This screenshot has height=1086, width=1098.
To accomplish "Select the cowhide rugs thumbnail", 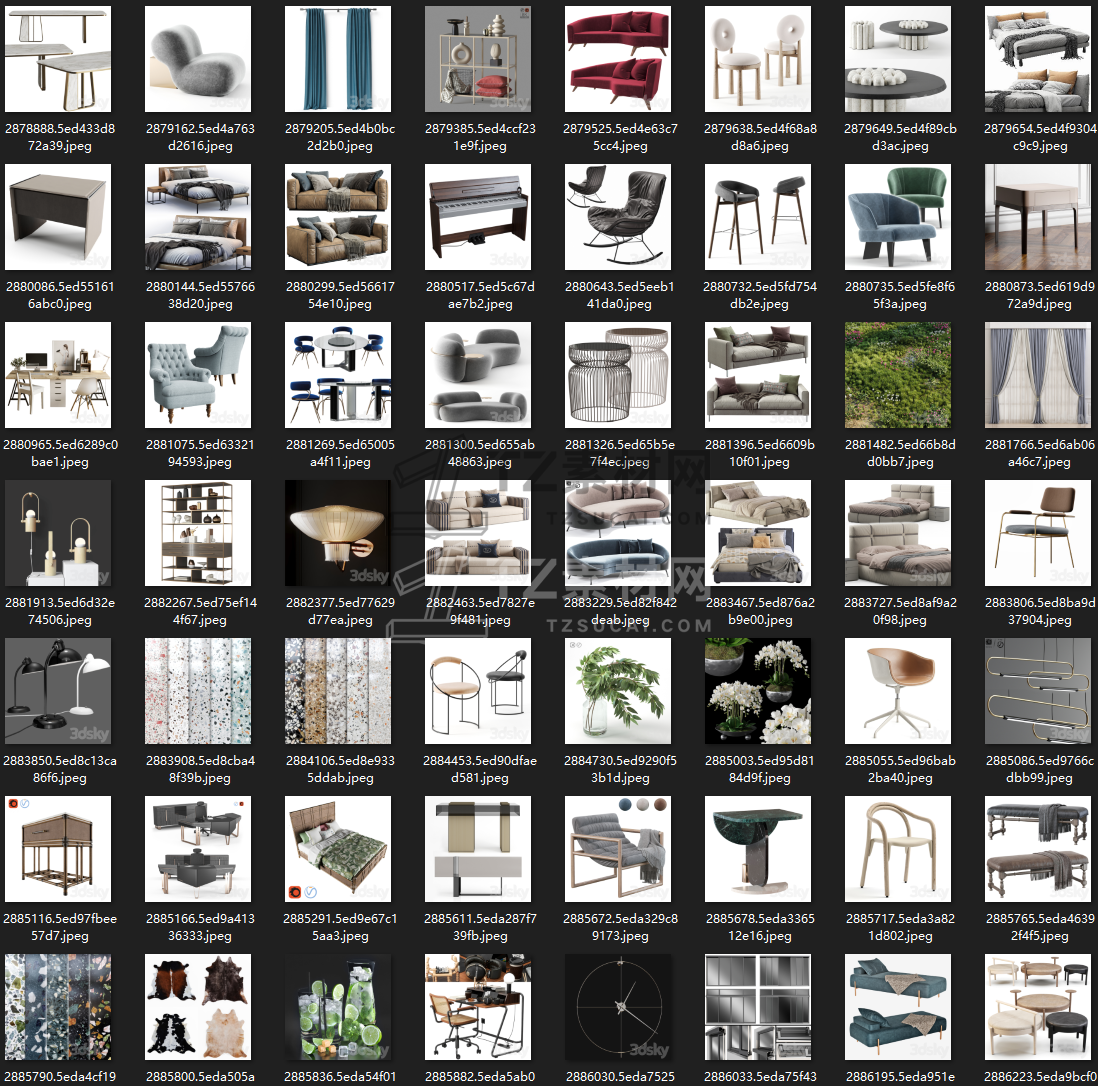I will pyautogui.click(x=198, y=1007).
